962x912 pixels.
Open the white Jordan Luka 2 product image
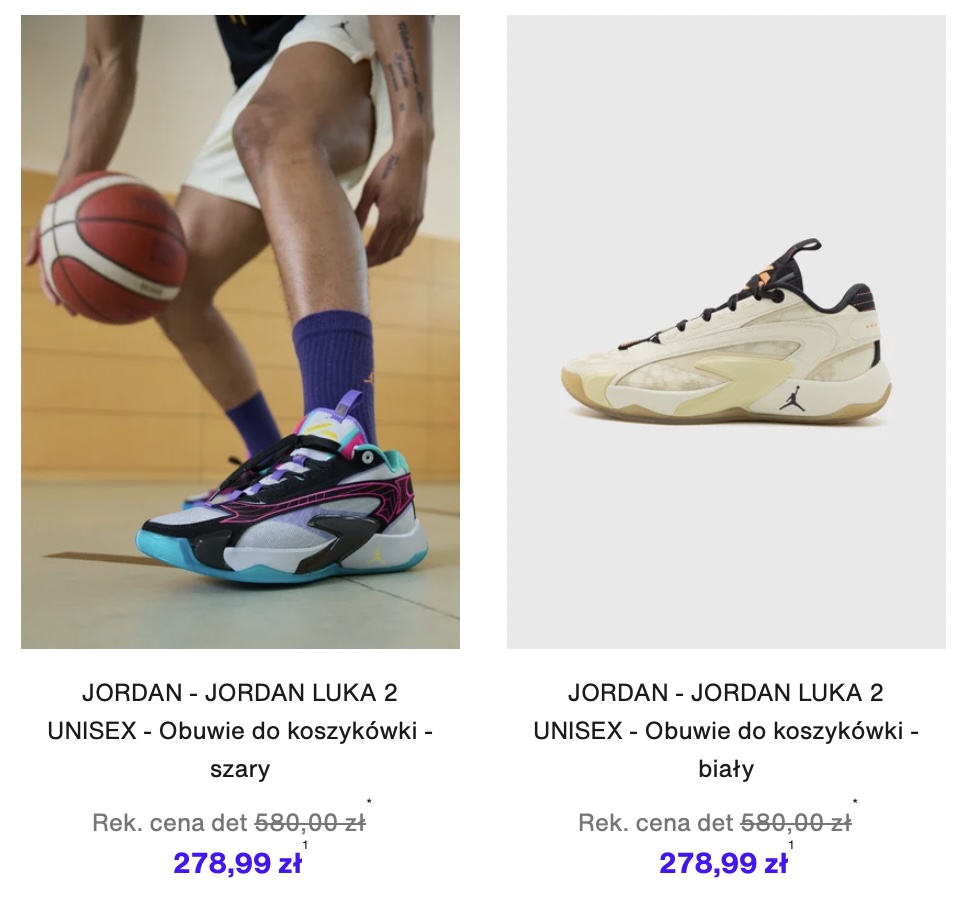click(x=726, y=332)
